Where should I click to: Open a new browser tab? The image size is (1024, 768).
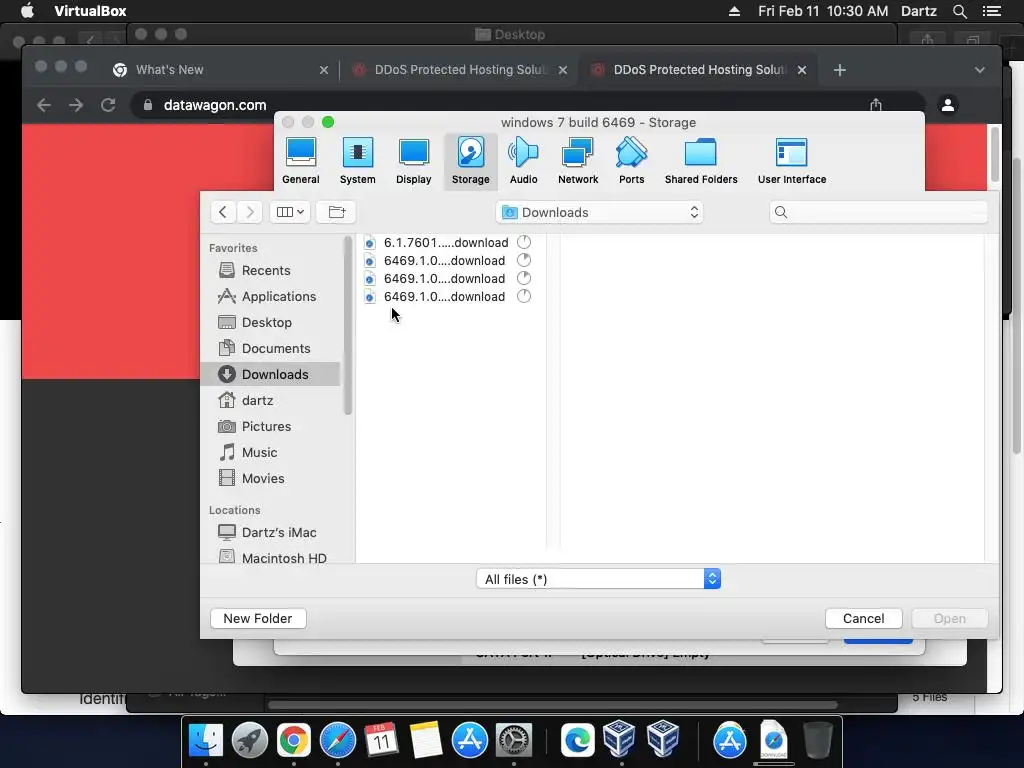click(840, 70)
